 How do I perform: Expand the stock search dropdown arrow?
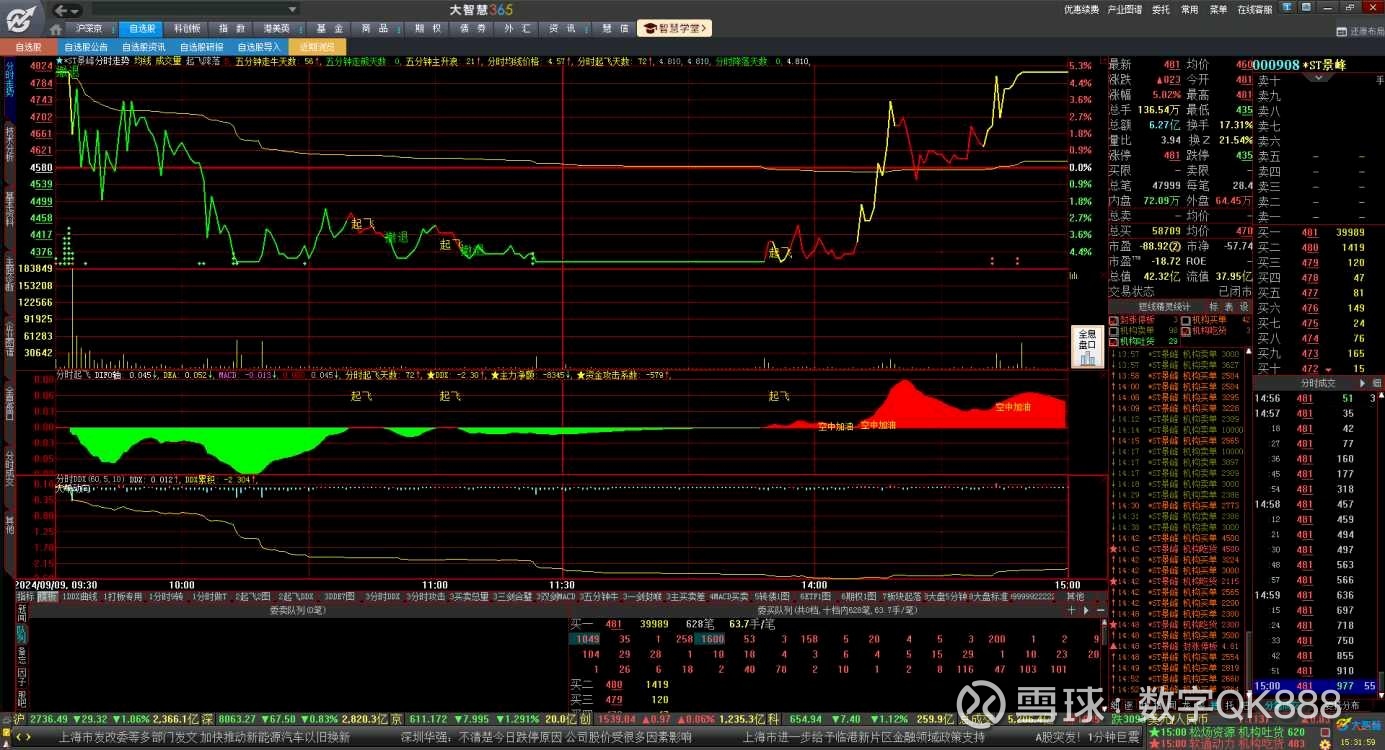coord(292,9)
